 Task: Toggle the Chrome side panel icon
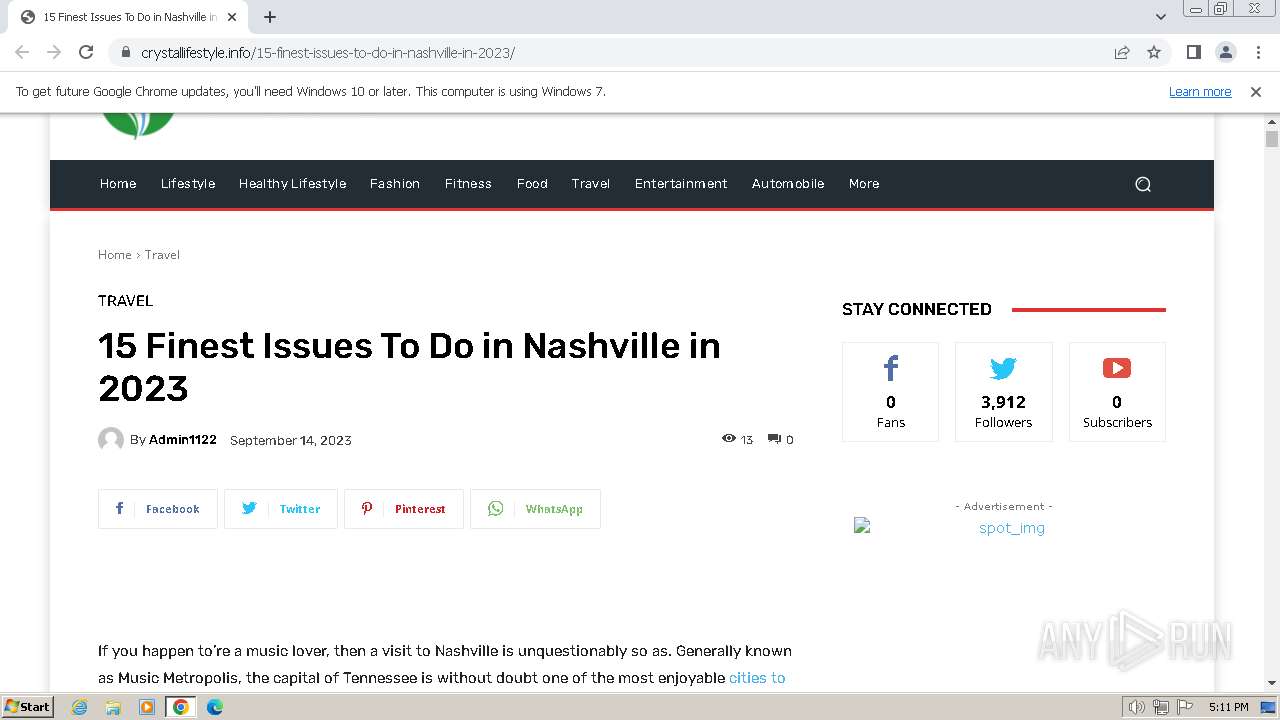pyautogui.click(x=1193, y=52)
